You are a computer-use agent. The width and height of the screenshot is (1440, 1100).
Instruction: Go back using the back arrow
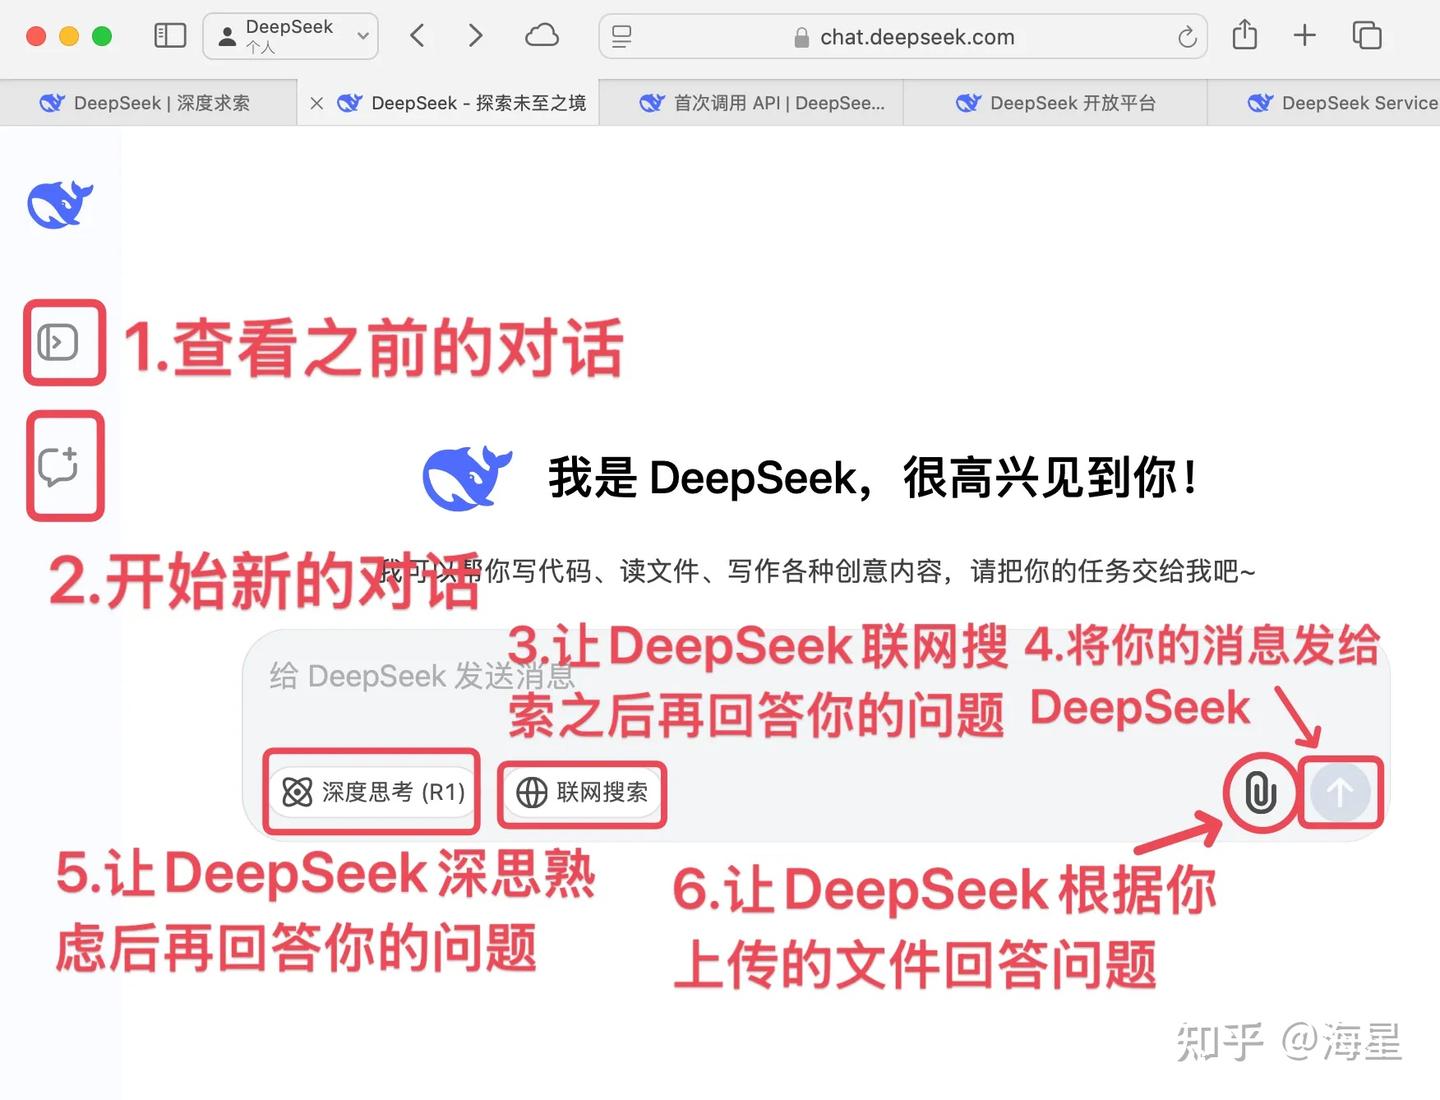coord(417,35)
